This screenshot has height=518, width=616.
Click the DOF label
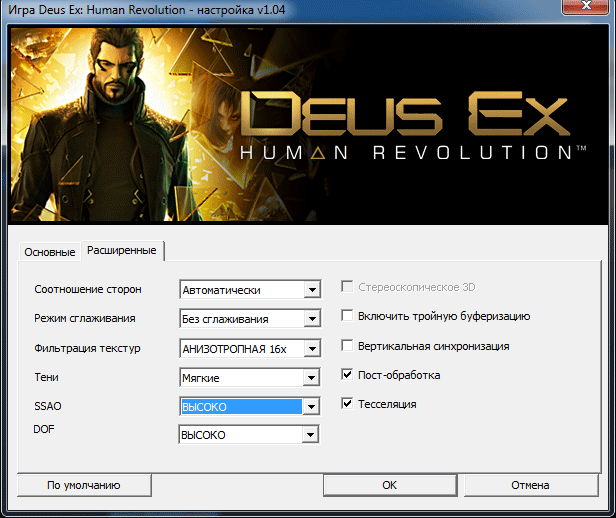pyautogui.click(x=44, y=429)
